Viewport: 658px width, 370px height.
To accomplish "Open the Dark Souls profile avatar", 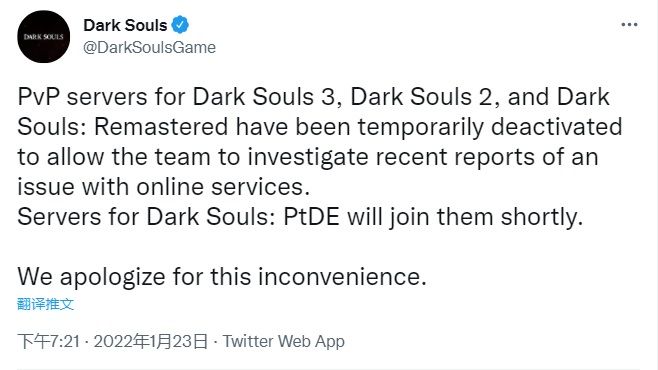I will (x=44, y=37).
